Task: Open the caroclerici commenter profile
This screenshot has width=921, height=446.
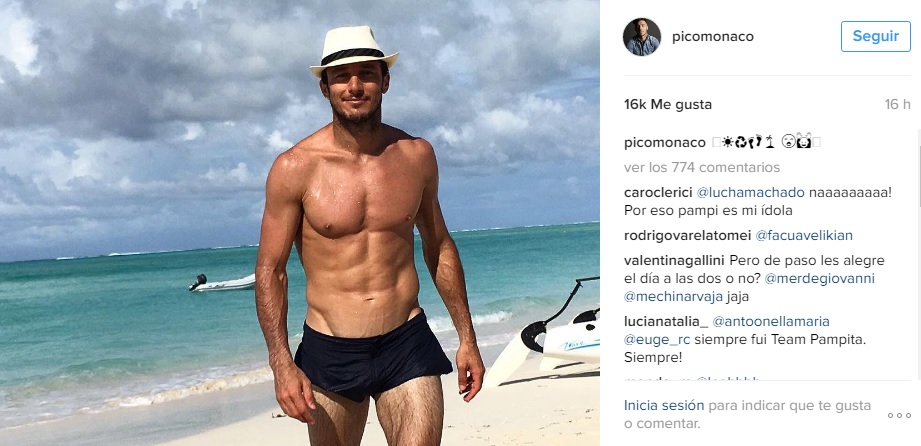Action: (x=658, y=193)
